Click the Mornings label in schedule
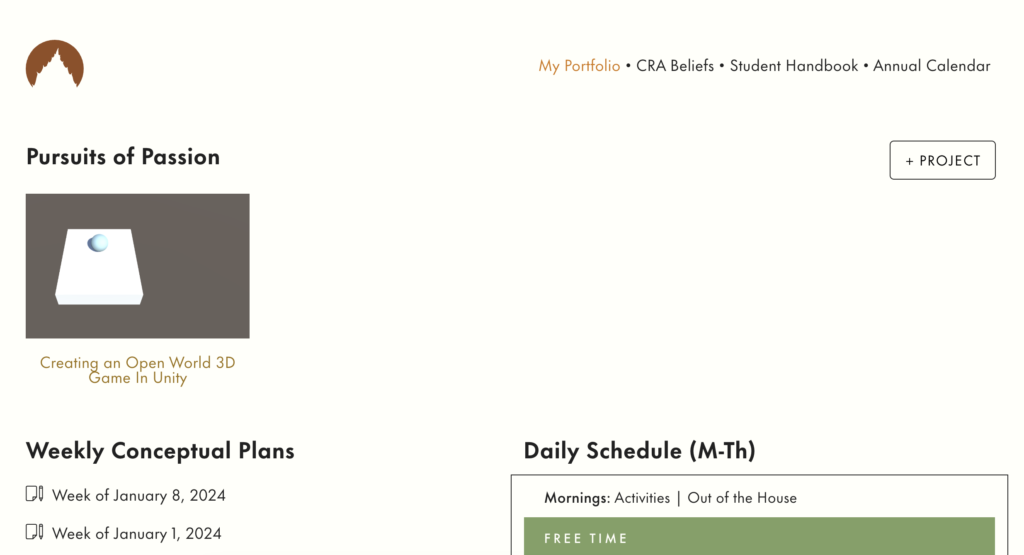The width and height of the screenshot is (1024, 555). point(577,498)
